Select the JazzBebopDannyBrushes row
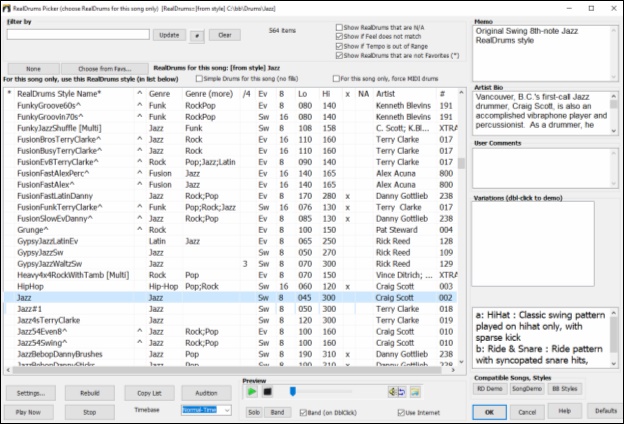The image size is (624, 424). (x=230, y=354)
